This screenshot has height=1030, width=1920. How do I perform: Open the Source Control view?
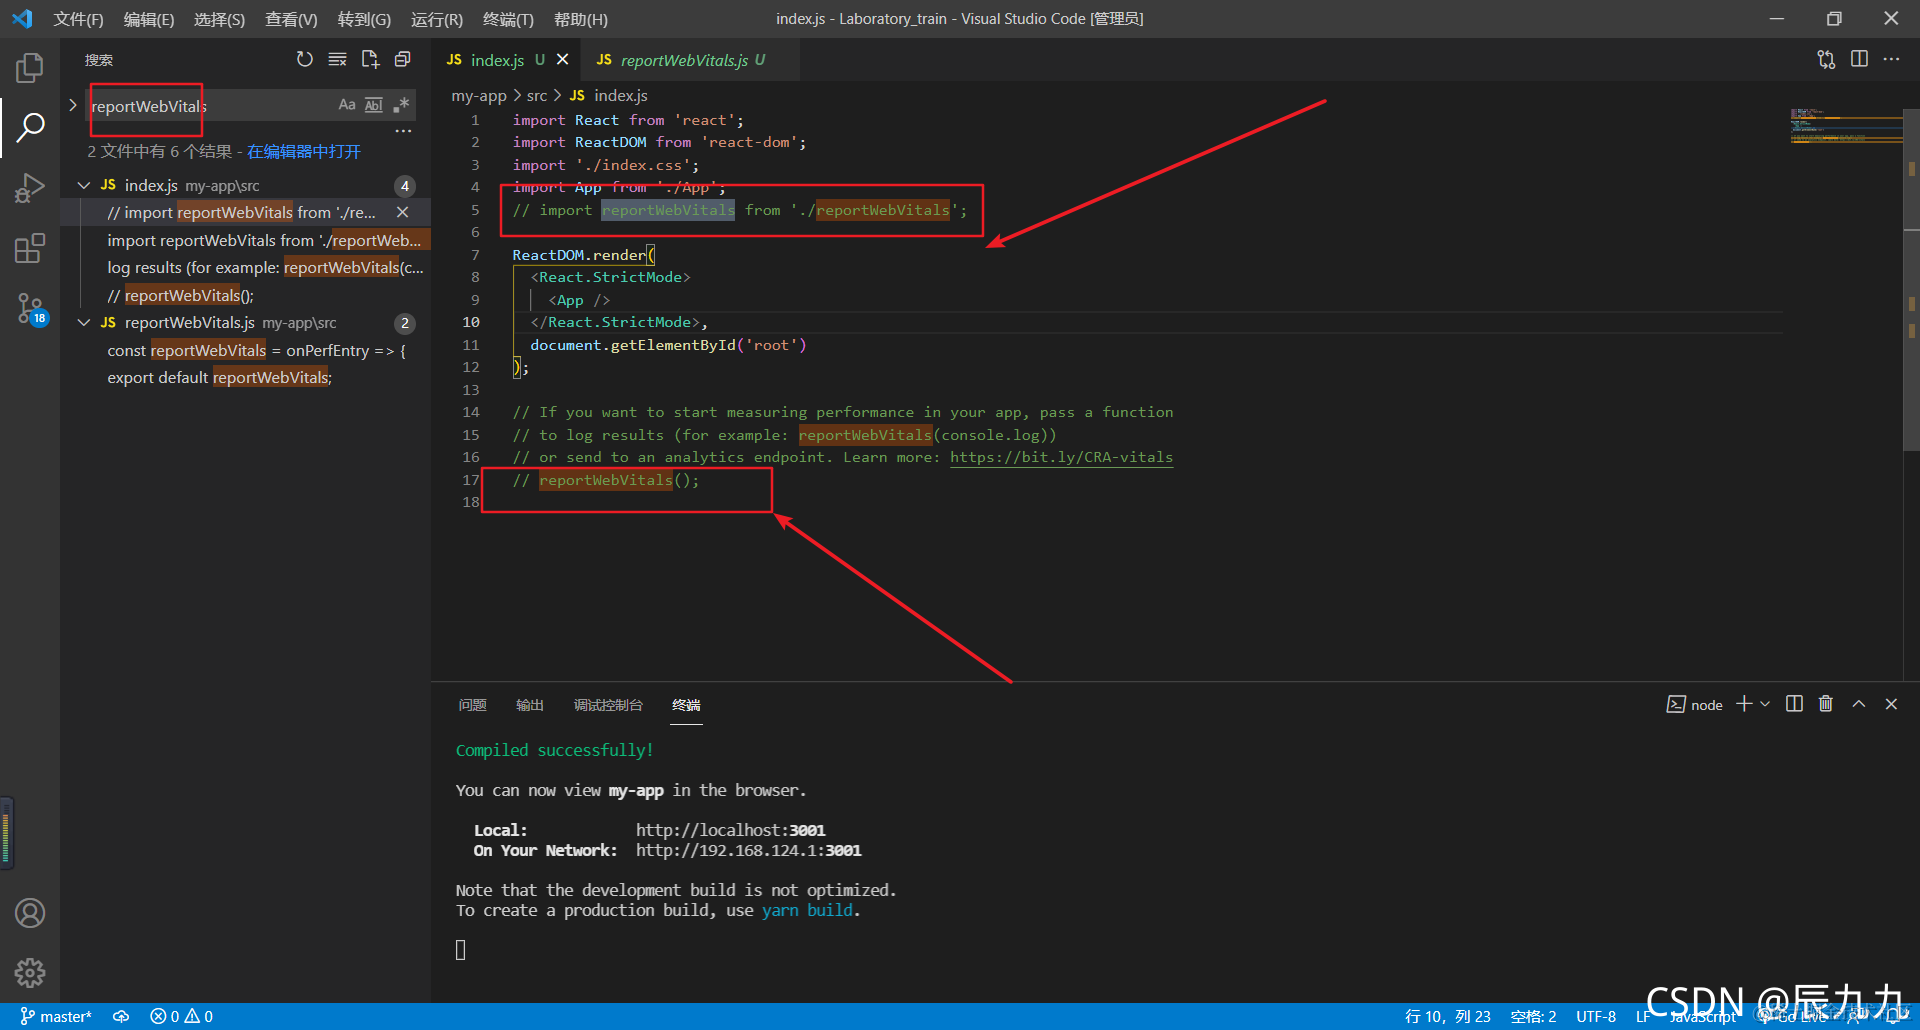(30, 308)
